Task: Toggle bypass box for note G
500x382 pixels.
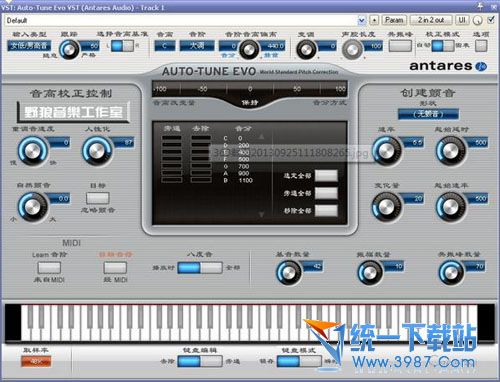Action: 172,166
